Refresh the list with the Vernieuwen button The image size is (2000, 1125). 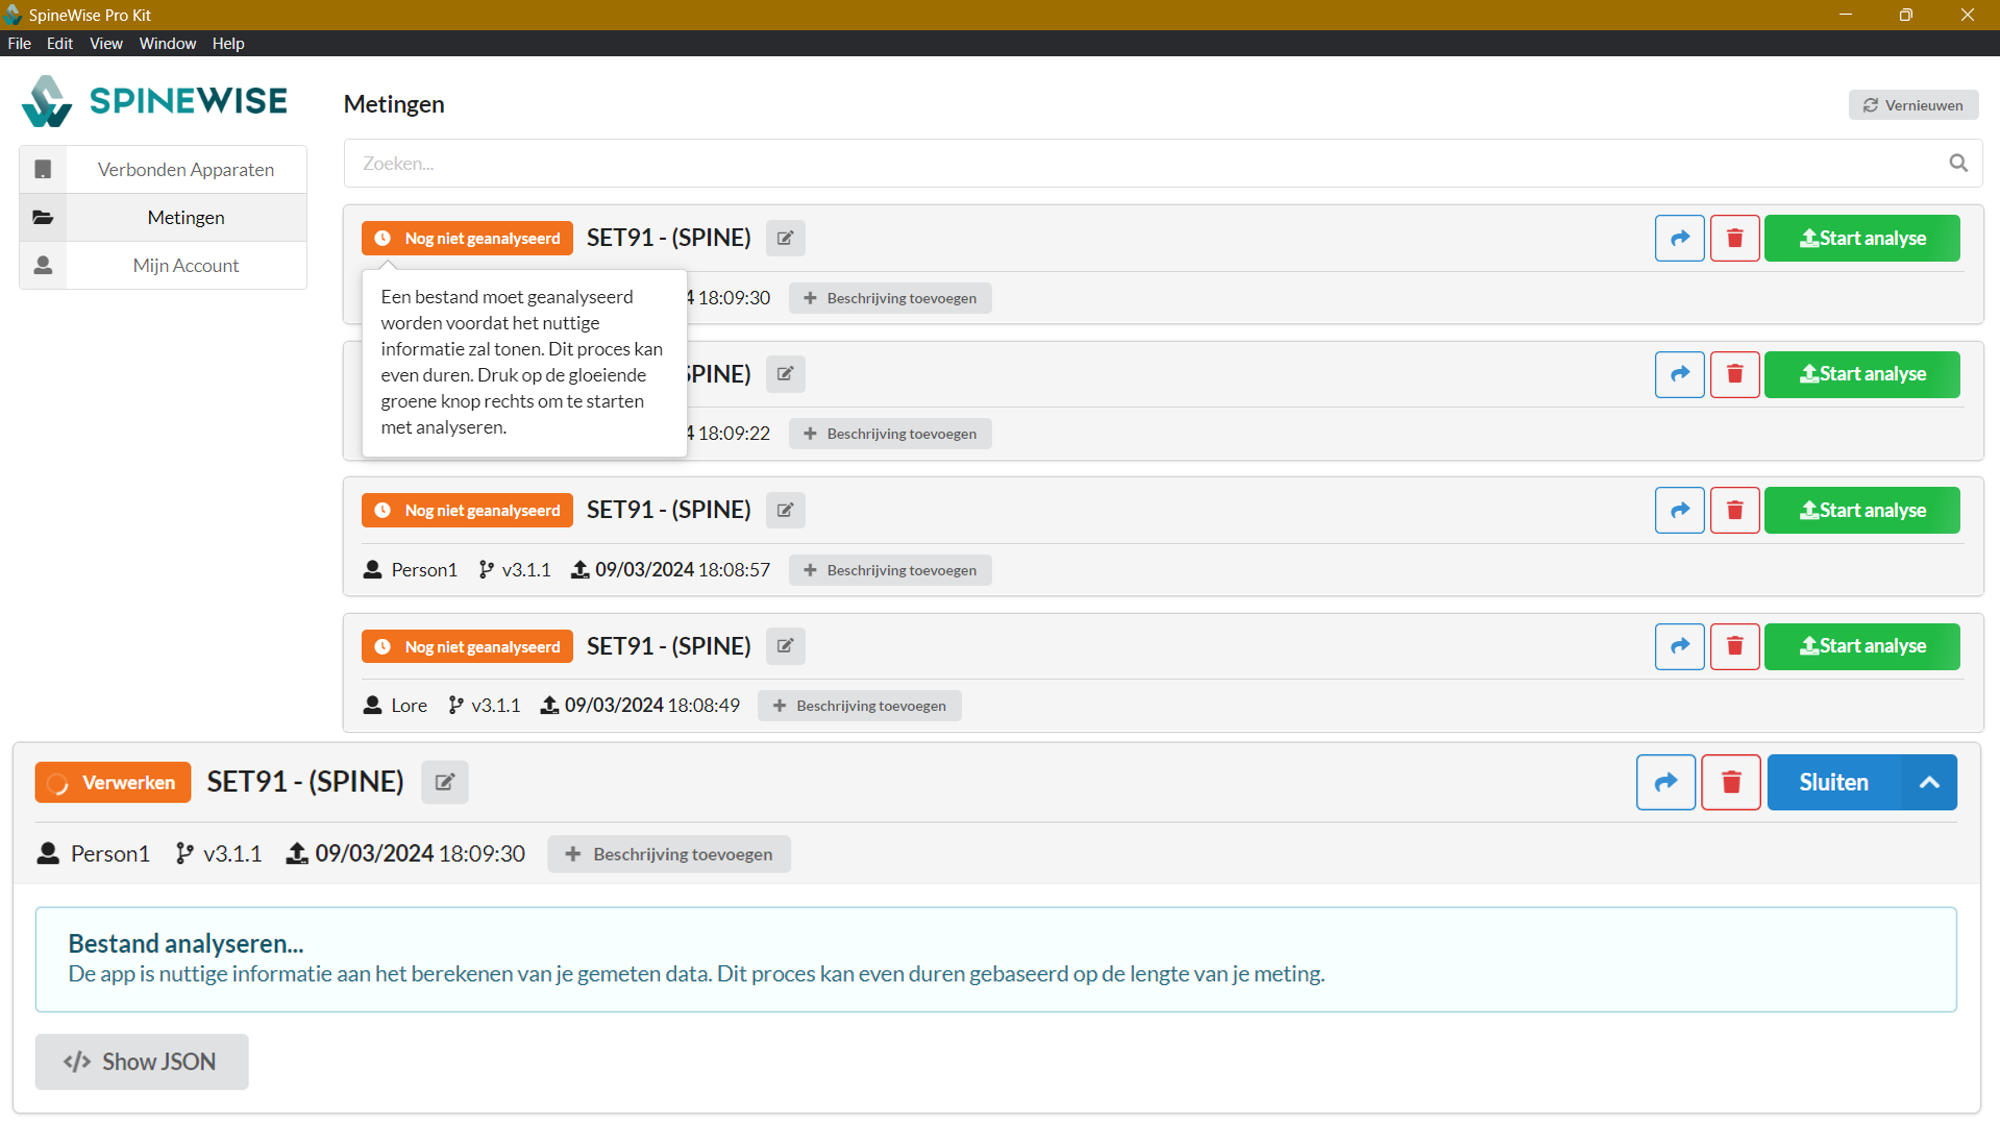coord(1913,105)
